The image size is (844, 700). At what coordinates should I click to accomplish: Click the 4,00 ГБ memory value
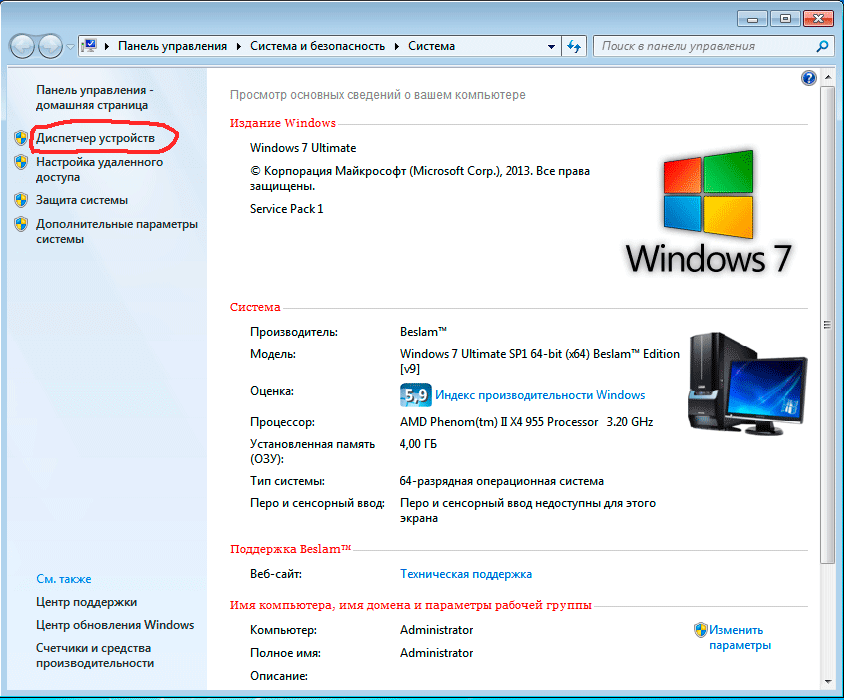coord(418,444)
